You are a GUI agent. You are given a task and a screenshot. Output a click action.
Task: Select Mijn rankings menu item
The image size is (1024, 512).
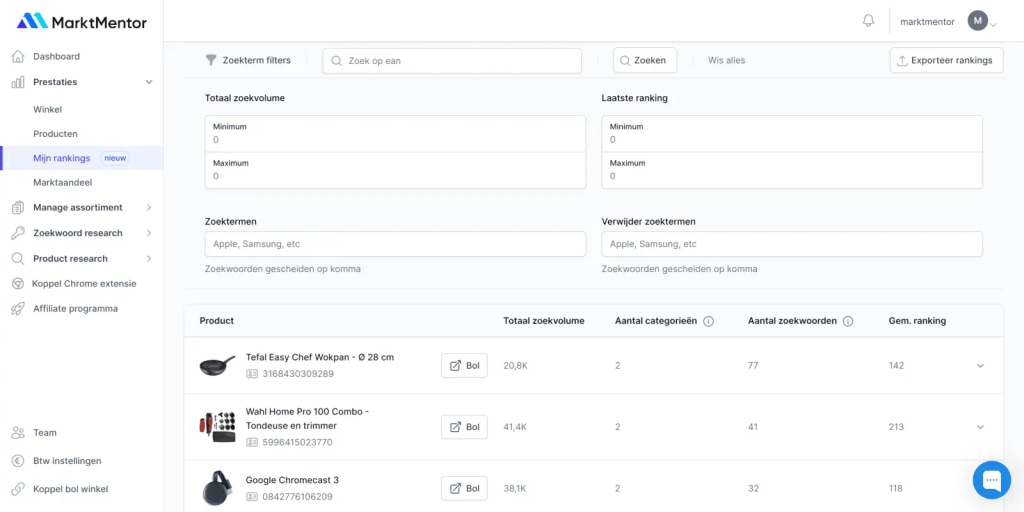point(82,158)
